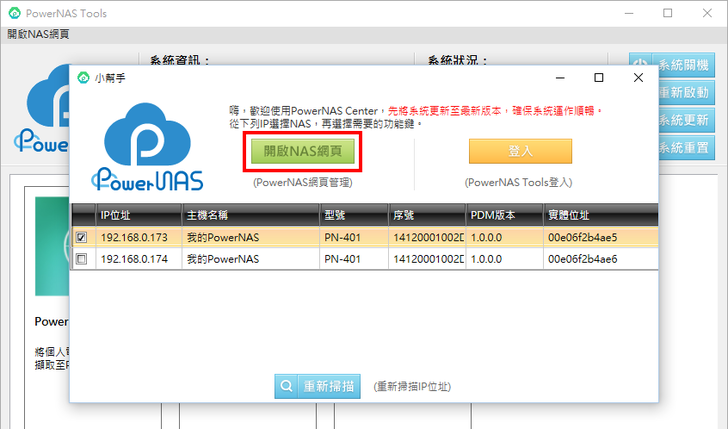This screenshot has width=728, height=429.
Task: Click the 小幫手 dialog title bar icon
Action: pyautogui.click(x=83, y=78)
